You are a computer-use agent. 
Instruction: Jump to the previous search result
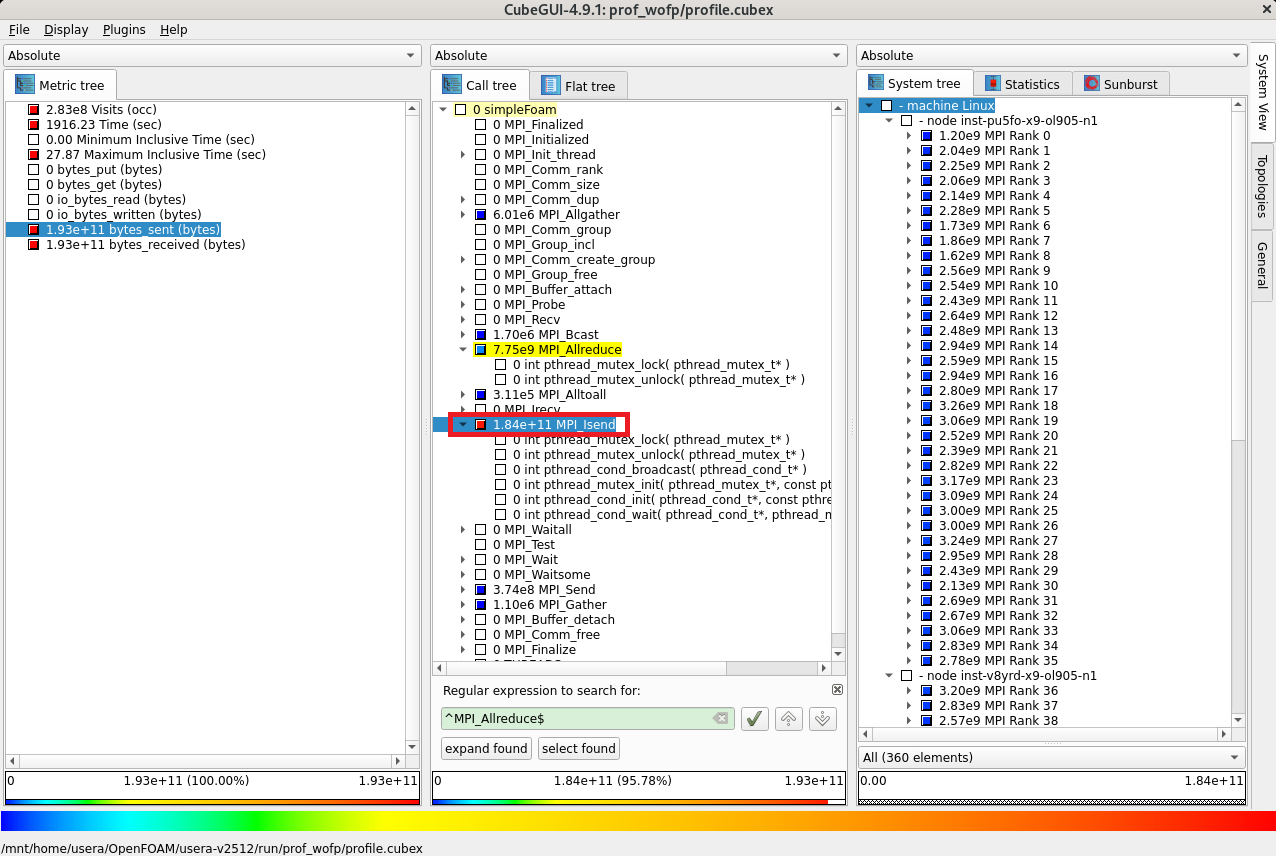pos(788,718)
